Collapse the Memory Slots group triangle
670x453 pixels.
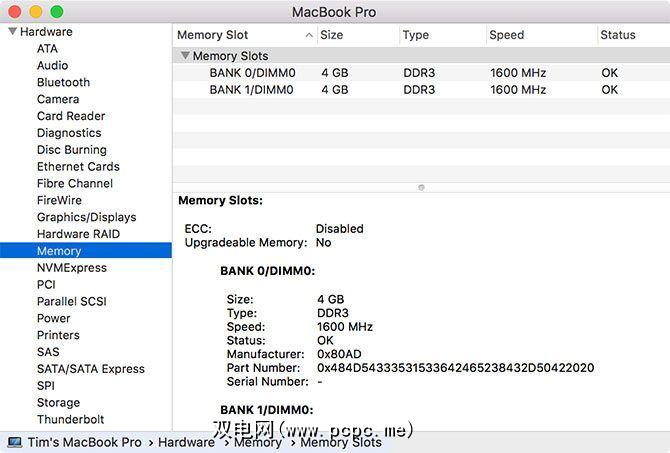(185, 56)
